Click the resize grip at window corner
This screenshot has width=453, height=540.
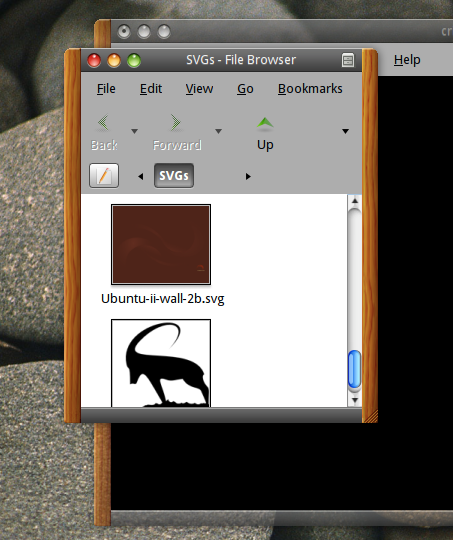tap(371, 415)
